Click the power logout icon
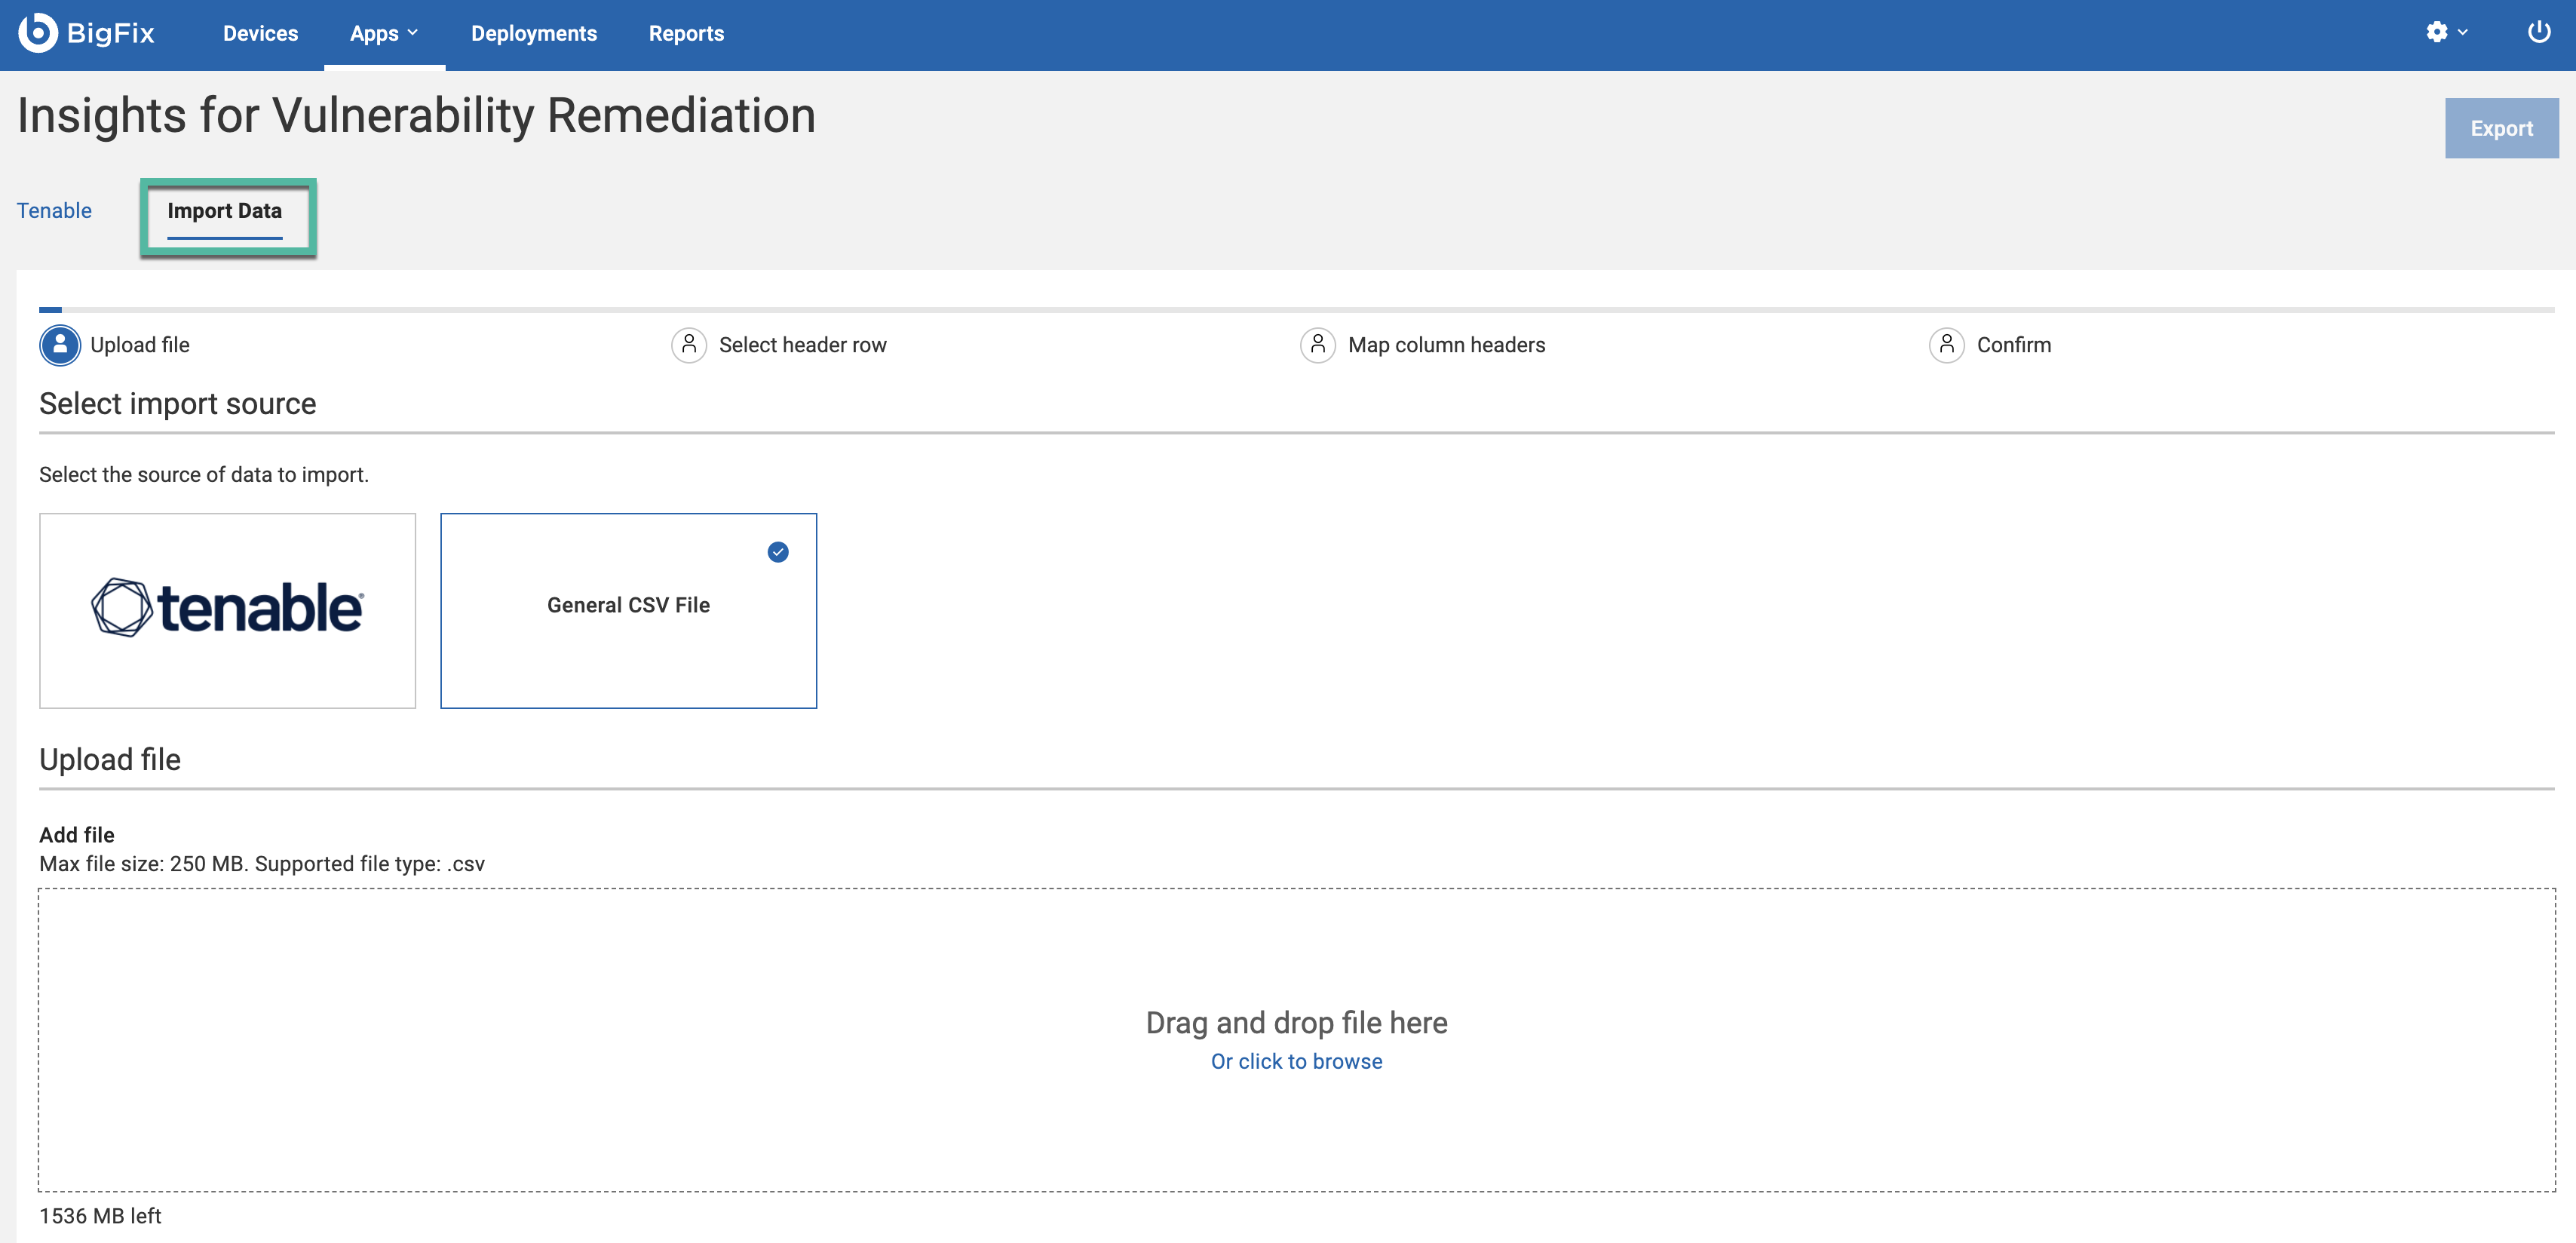This screenshot has height=1243, width=2576. coord(2538,32)
